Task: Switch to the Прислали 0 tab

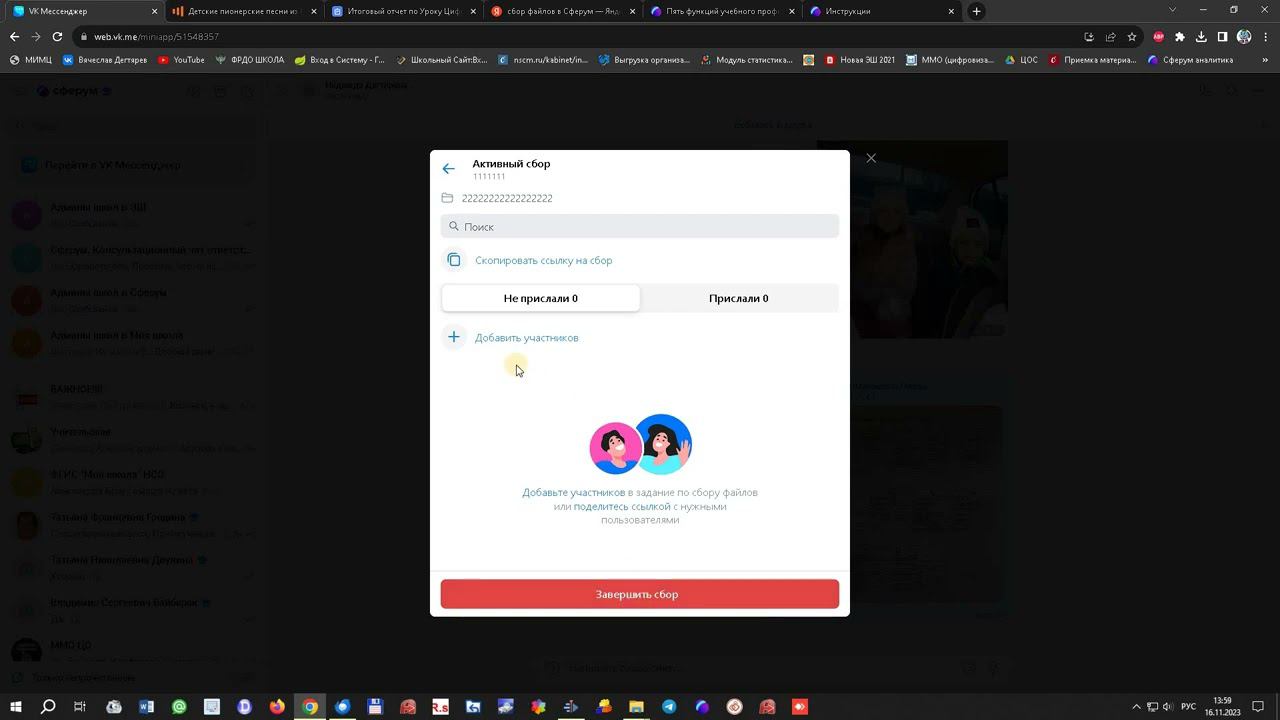Action: point(738,298)
